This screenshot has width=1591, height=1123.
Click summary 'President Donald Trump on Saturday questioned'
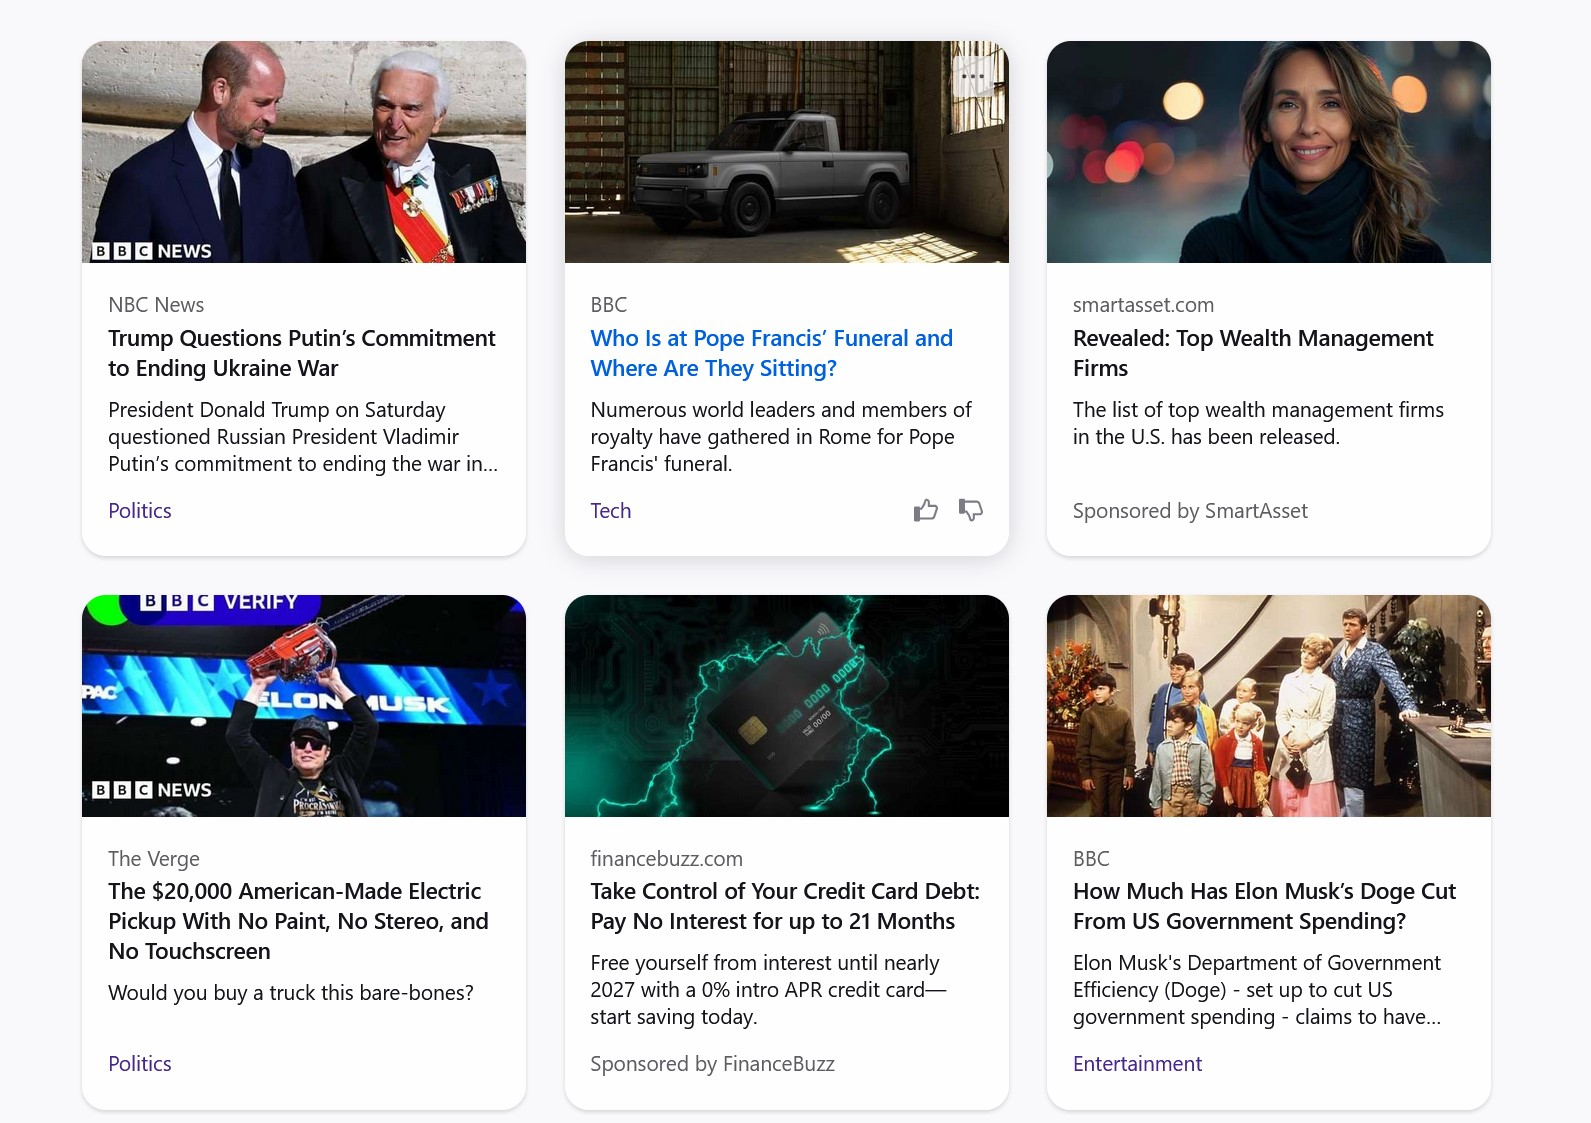click(x=303, y=437)
